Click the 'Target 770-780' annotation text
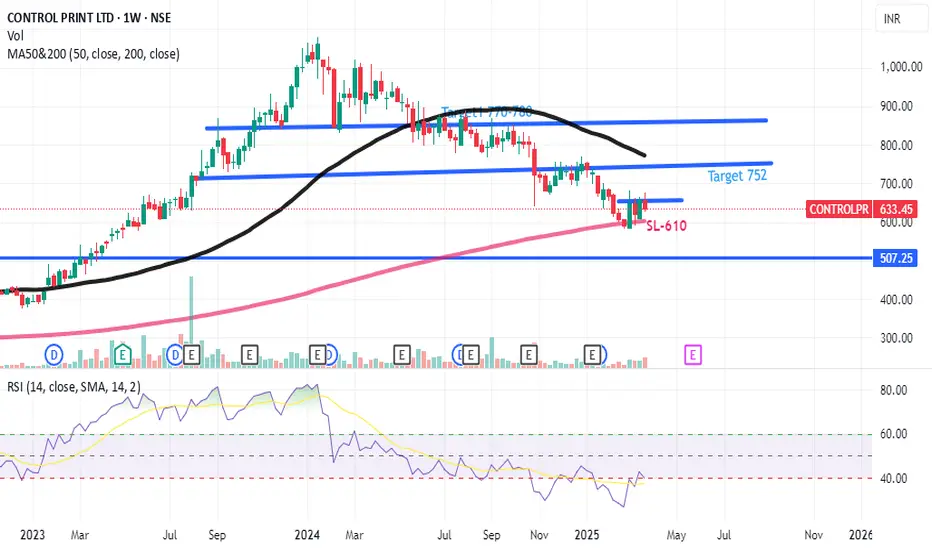The image size is (932, 550). [x=487, y=112]
